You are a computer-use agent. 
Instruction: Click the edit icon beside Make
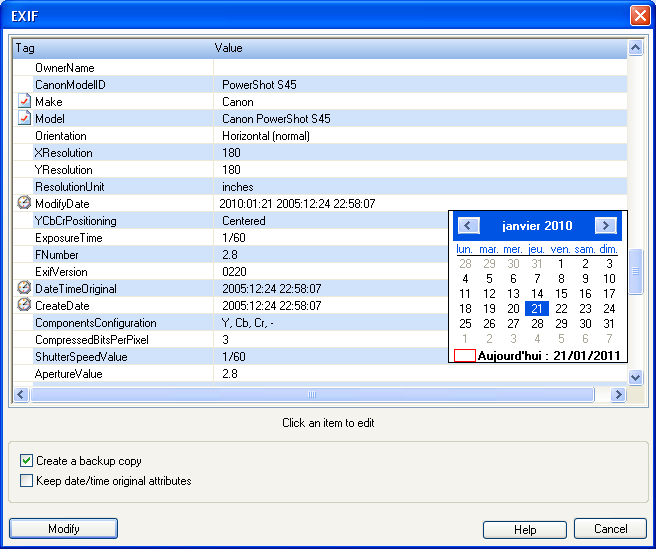24,101
